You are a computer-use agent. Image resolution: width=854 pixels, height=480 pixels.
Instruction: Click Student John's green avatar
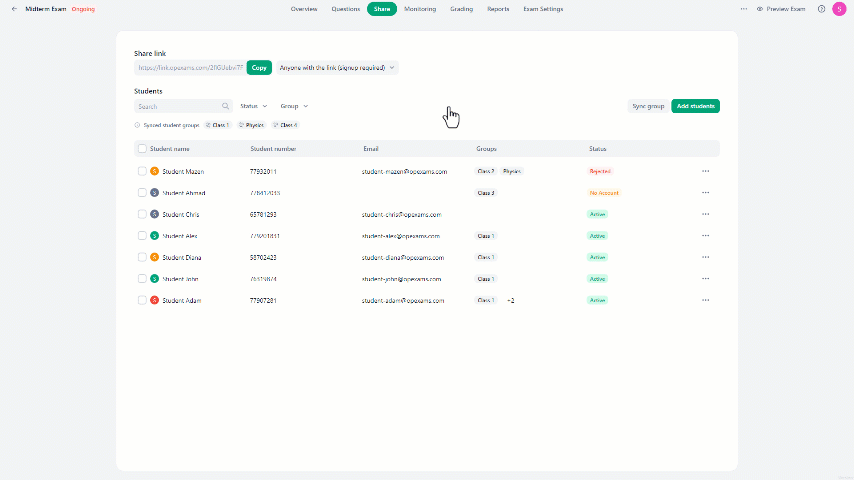point(155,279)
